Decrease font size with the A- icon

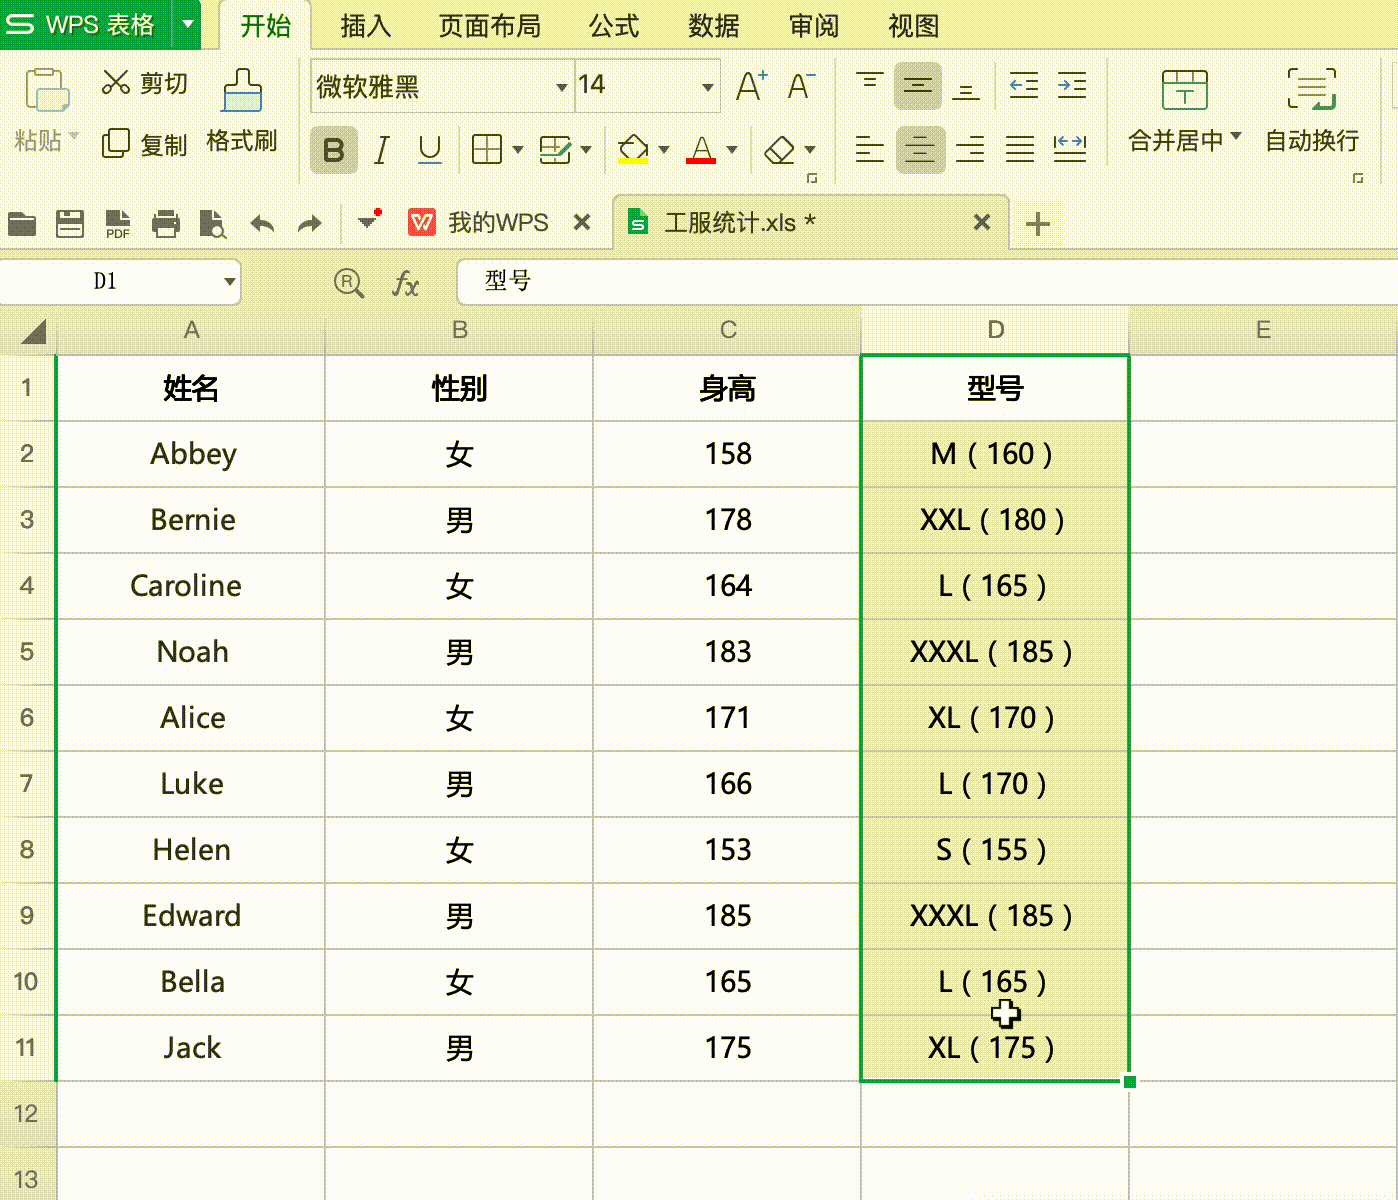coord(801,86)
